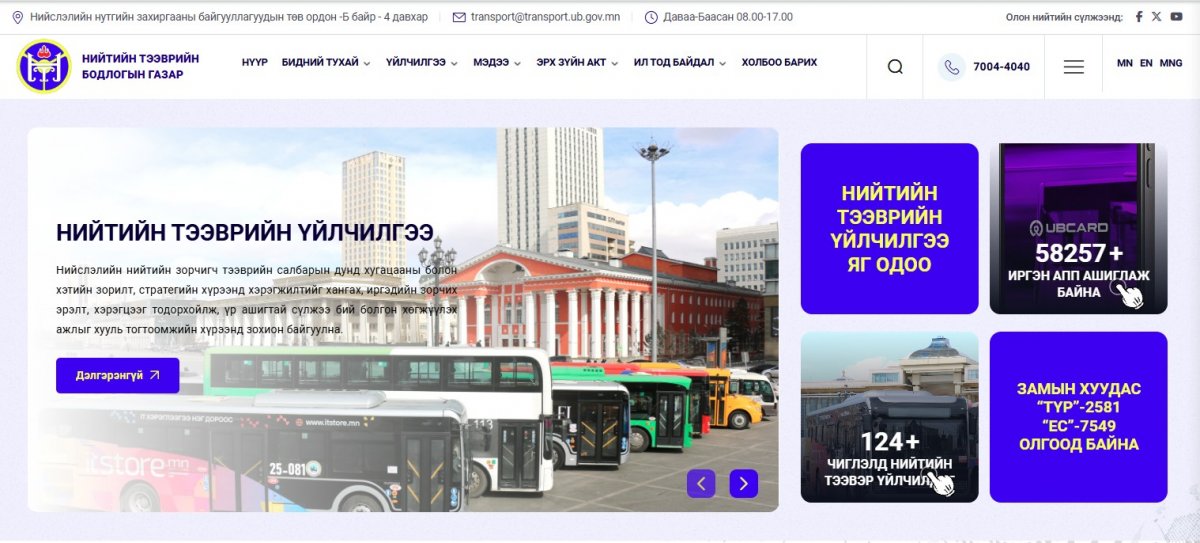Open the Facebook social icon

pyautogui.click(x=1139, y=17)
